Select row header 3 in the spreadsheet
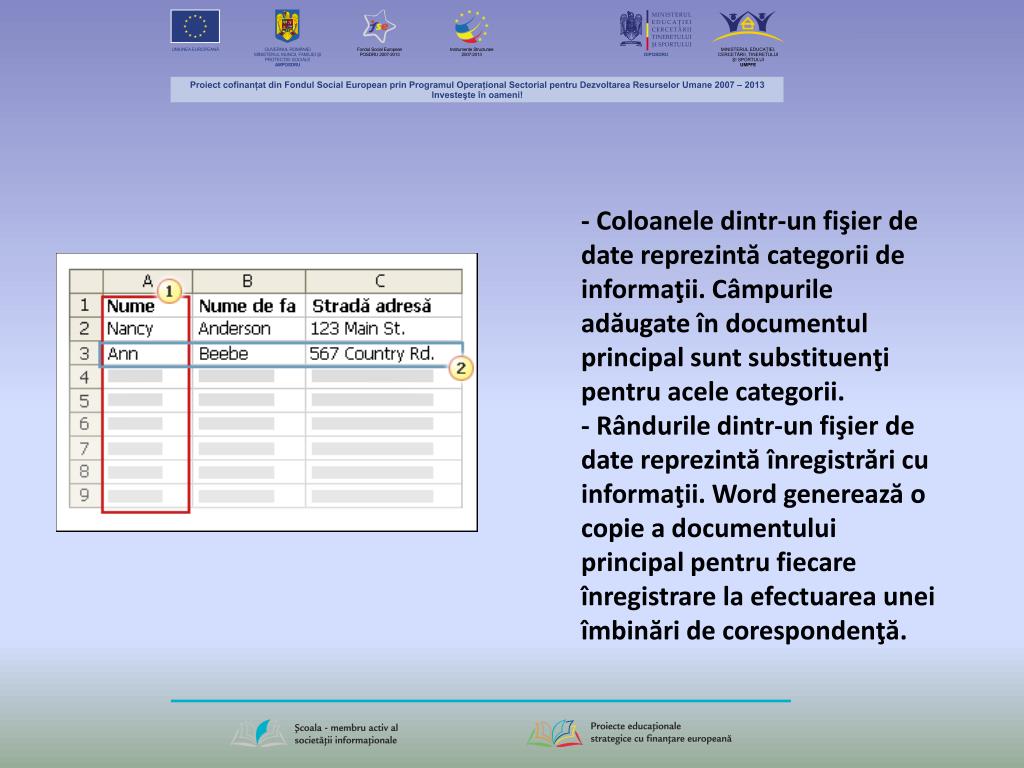Viewport: 1024px width, 768px height. [x=86, y=353]
